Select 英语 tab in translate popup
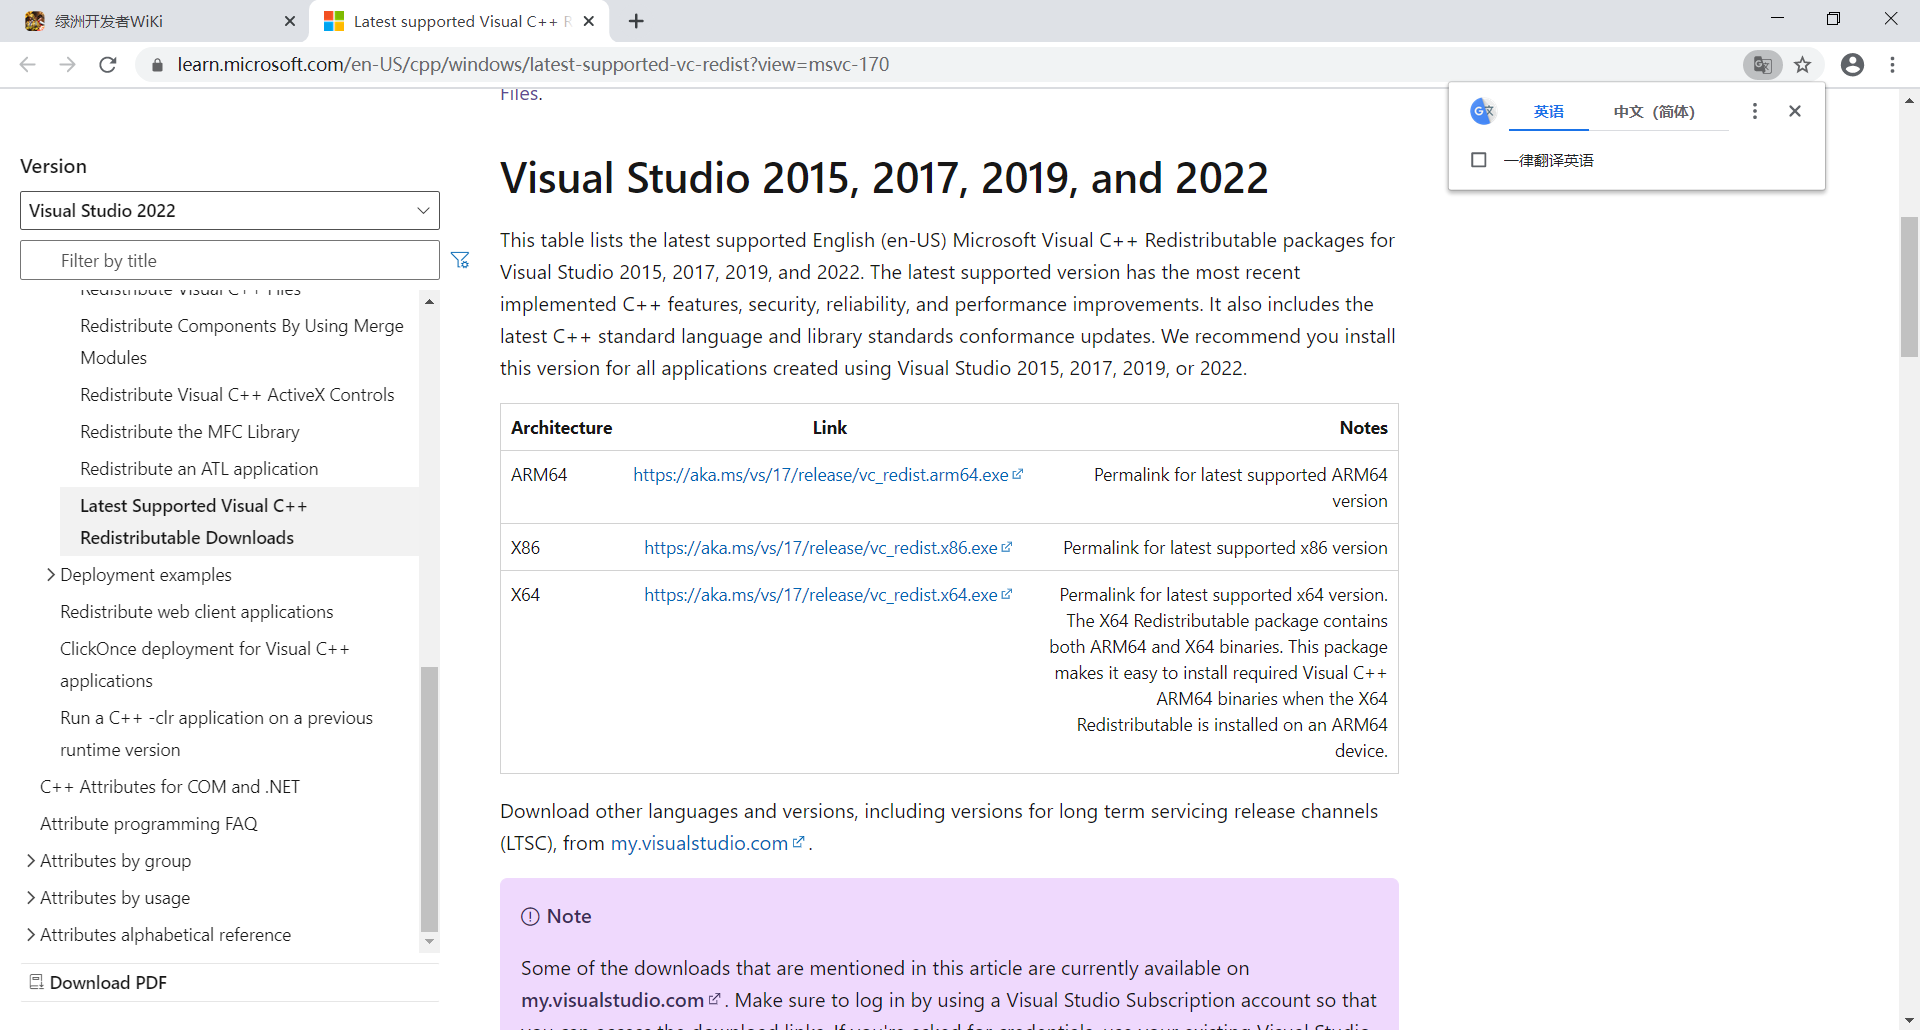1920x1030 pixels. click(1549, 112)
